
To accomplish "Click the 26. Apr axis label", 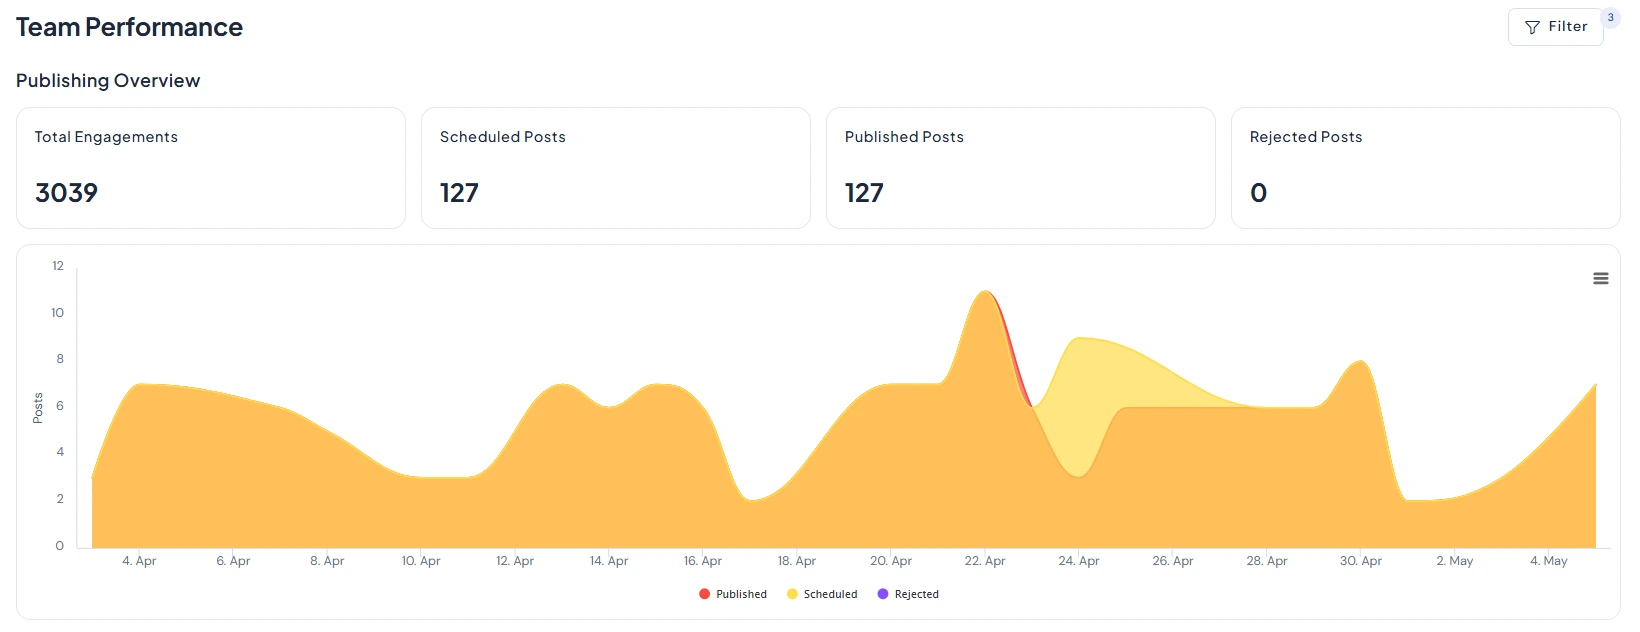I will click(1173, 561).
